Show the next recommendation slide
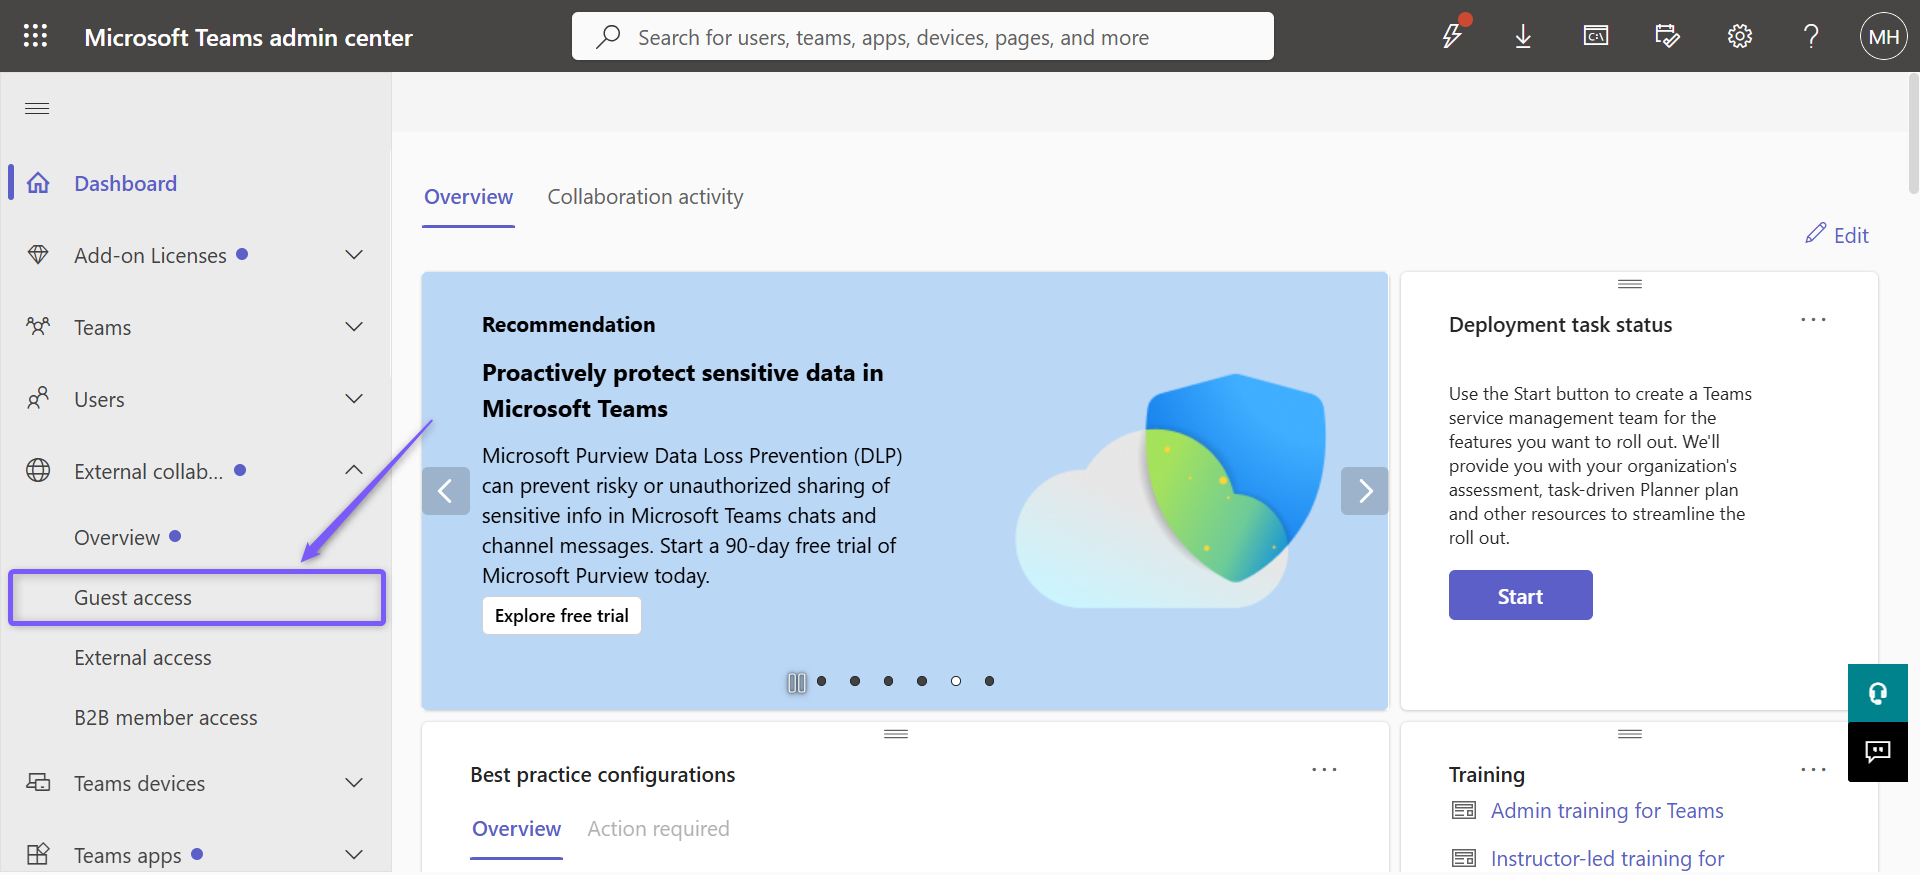 coord(1365,491)
